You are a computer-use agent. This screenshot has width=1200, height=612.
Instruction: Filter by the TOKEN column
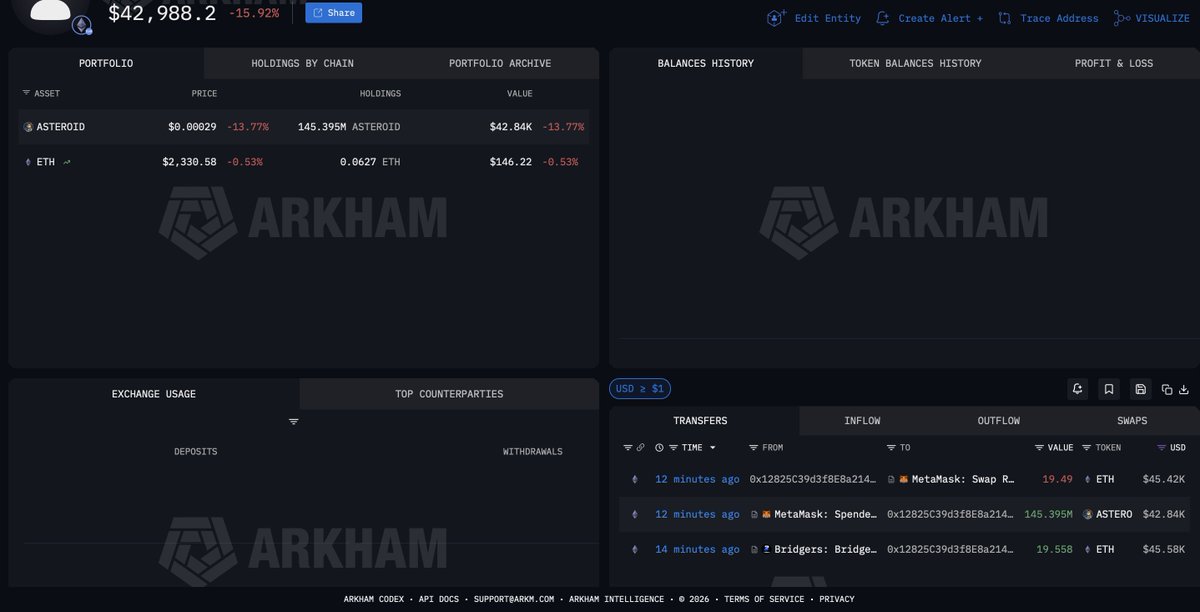tap(1087, 448)
